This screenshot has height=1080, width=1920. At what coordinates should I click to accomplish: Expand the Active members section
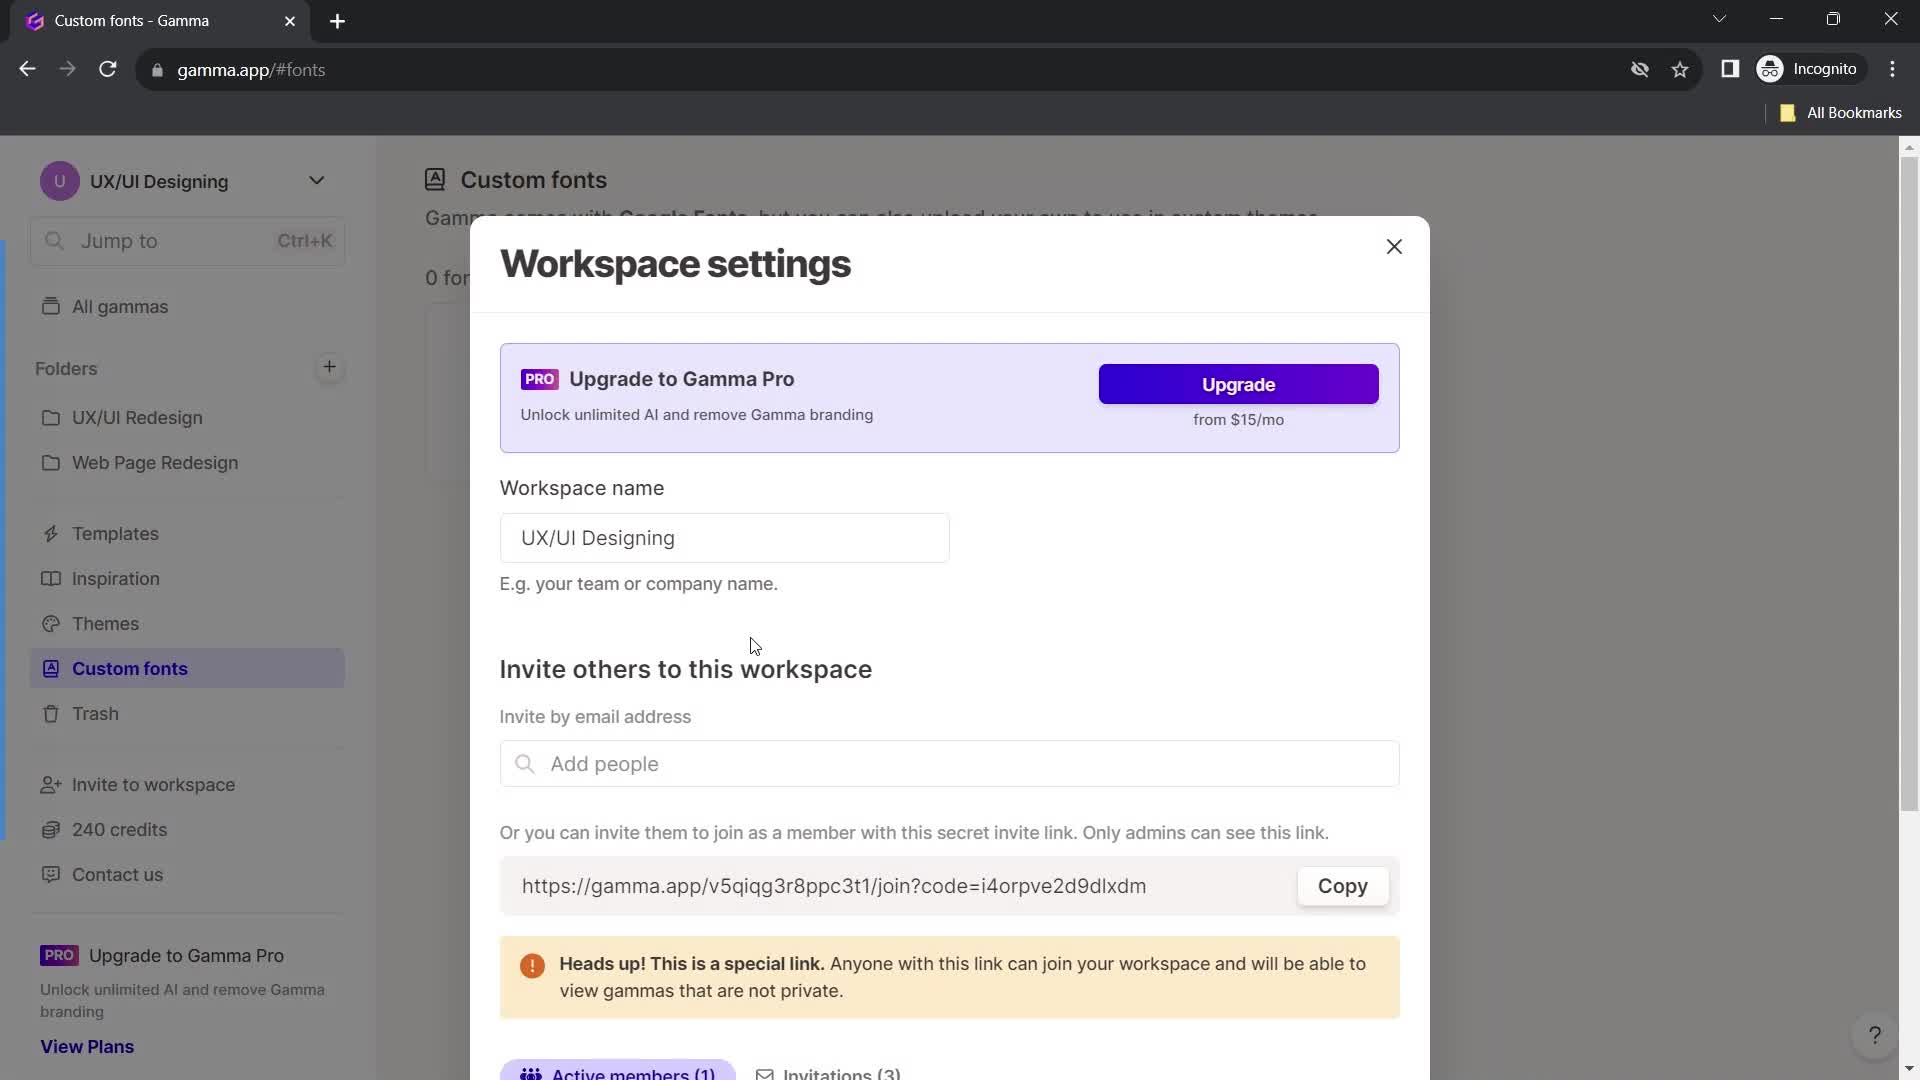[x=616, y=1071]
